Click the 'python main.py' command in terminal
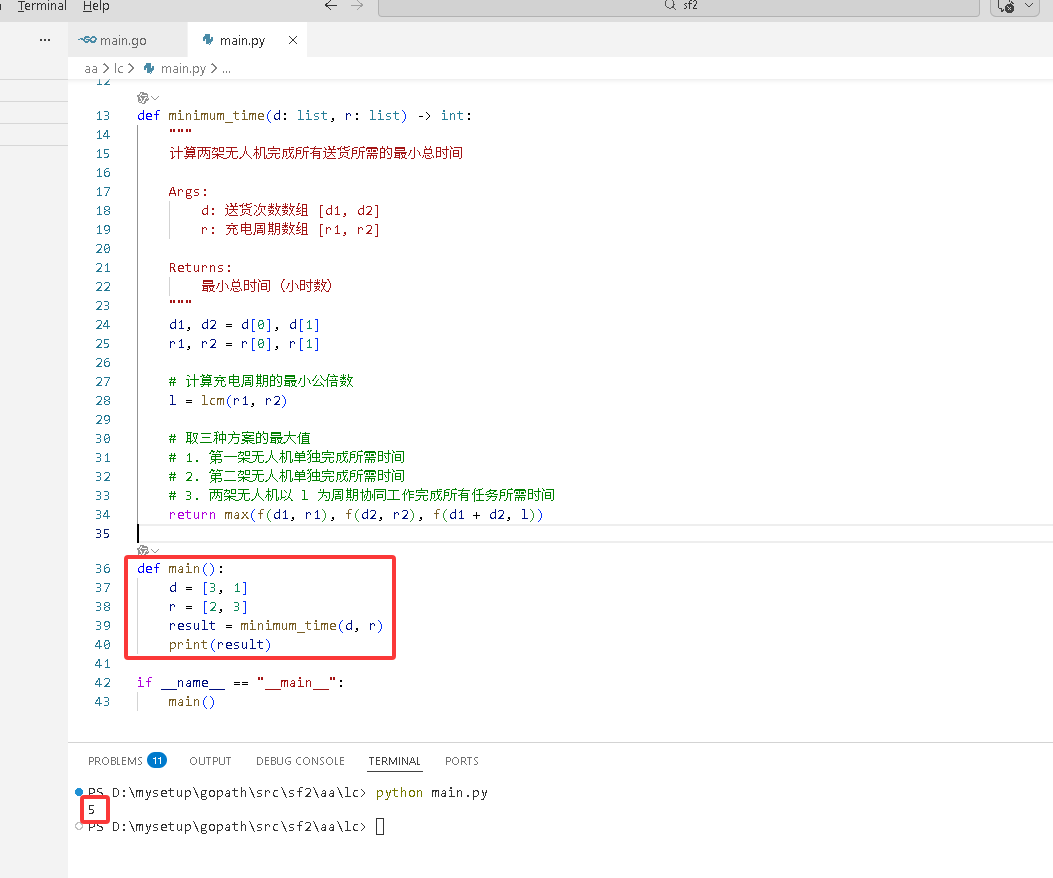The image size is (1053, 878). tap(432, 793)
